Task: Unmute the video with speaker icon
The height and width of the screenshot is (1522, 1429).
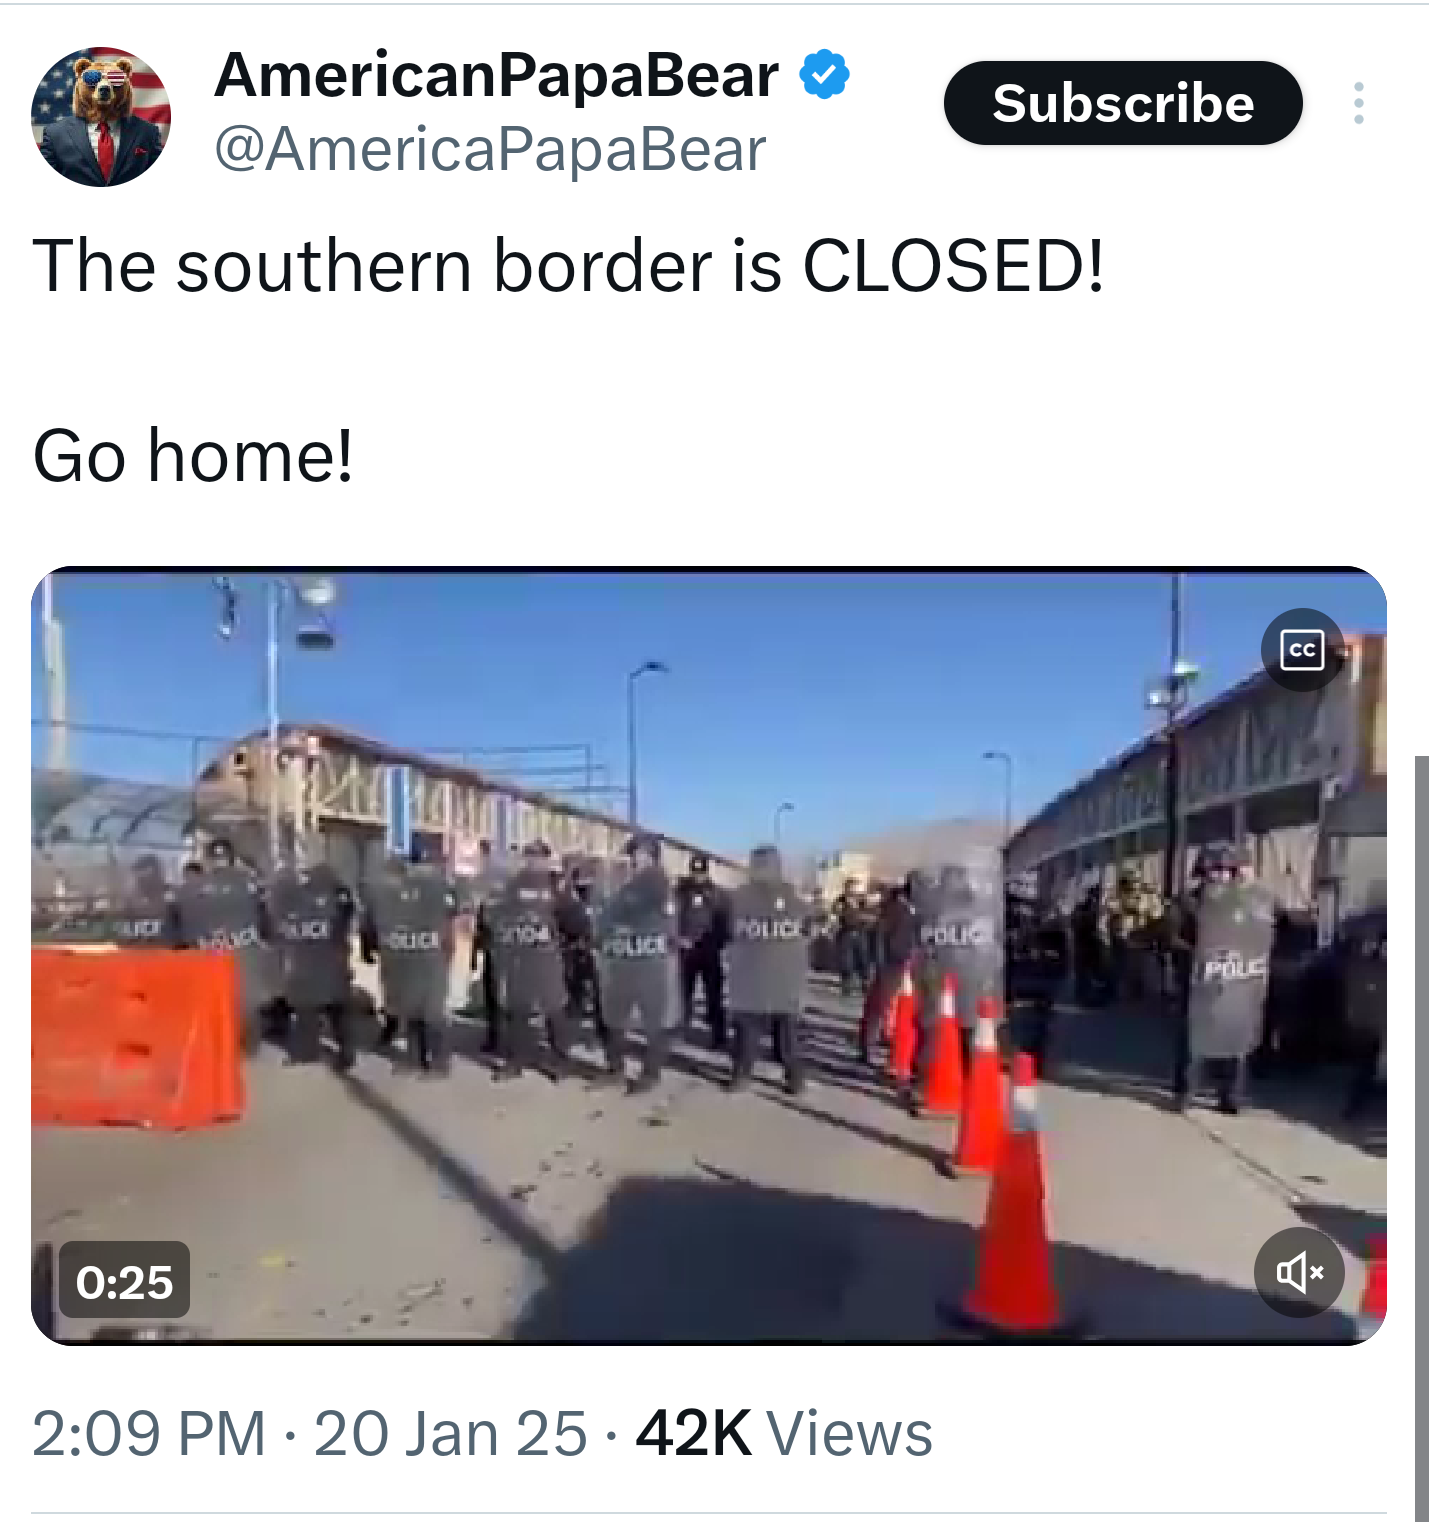Action: [x=1300, y=1272]
